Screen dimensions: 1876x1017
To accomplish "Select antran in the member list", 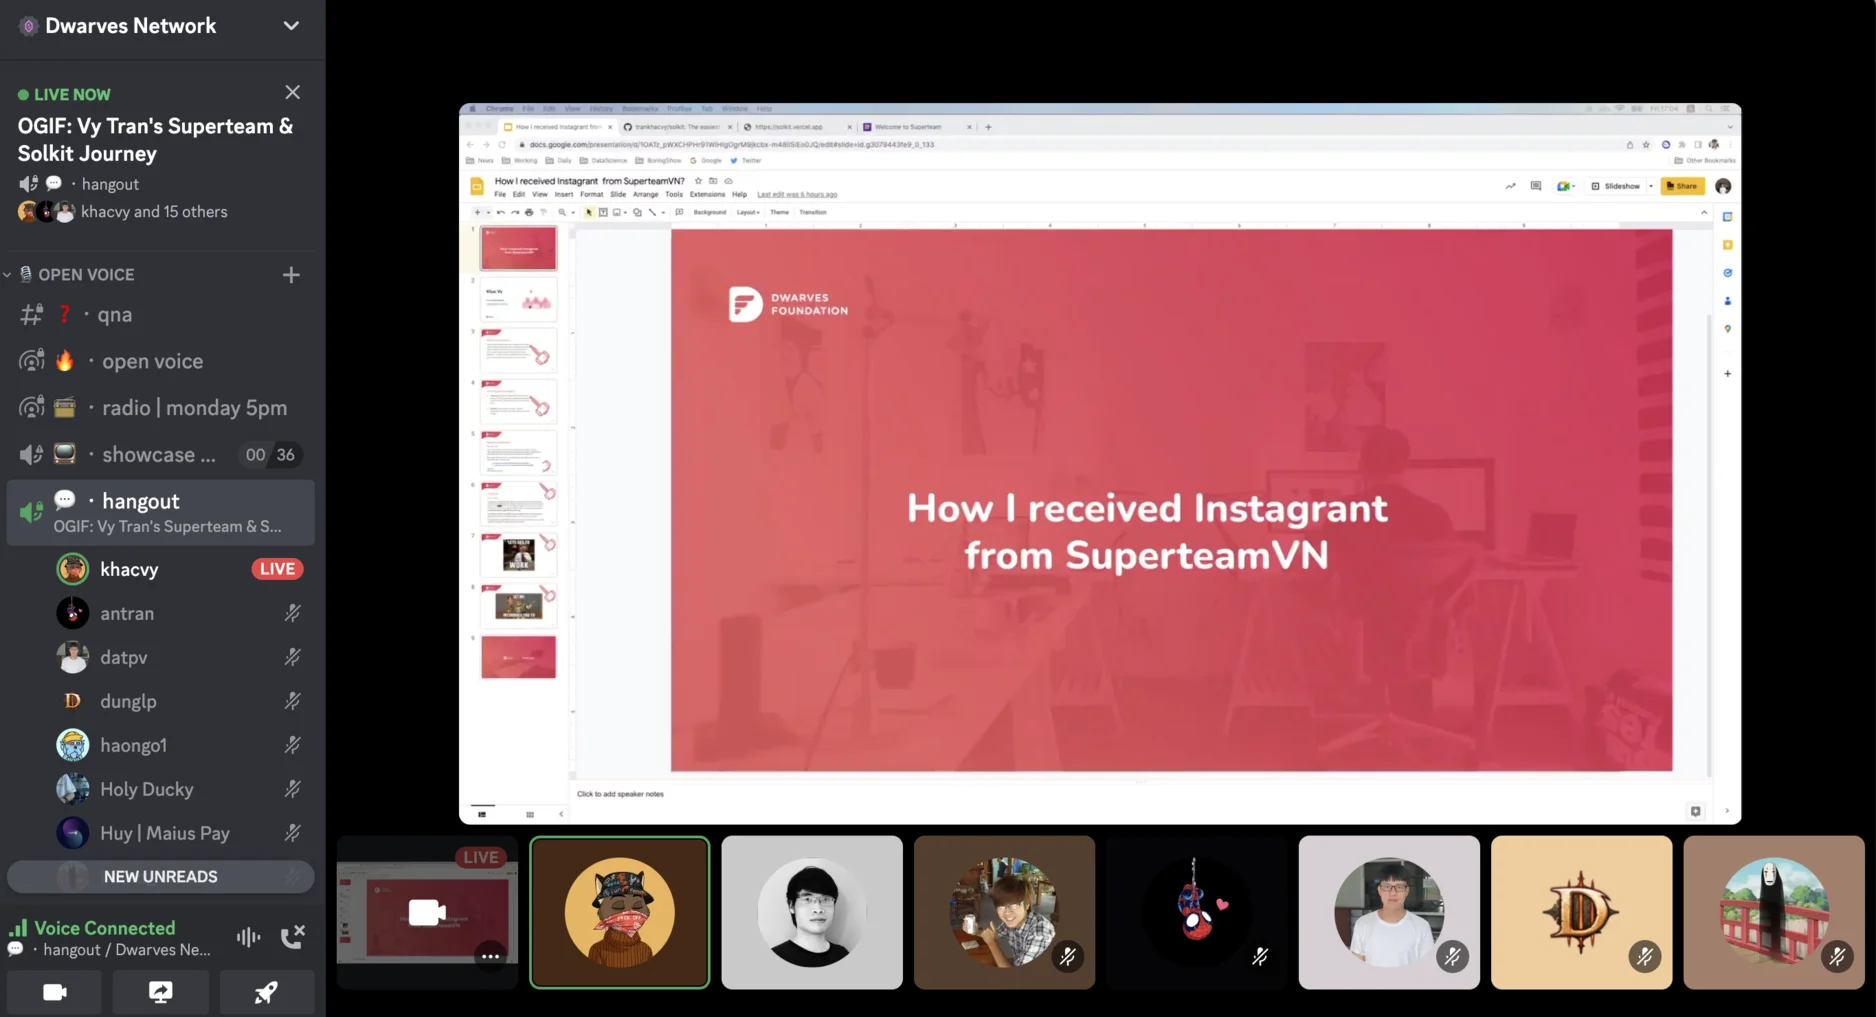I will click(178, 613).
